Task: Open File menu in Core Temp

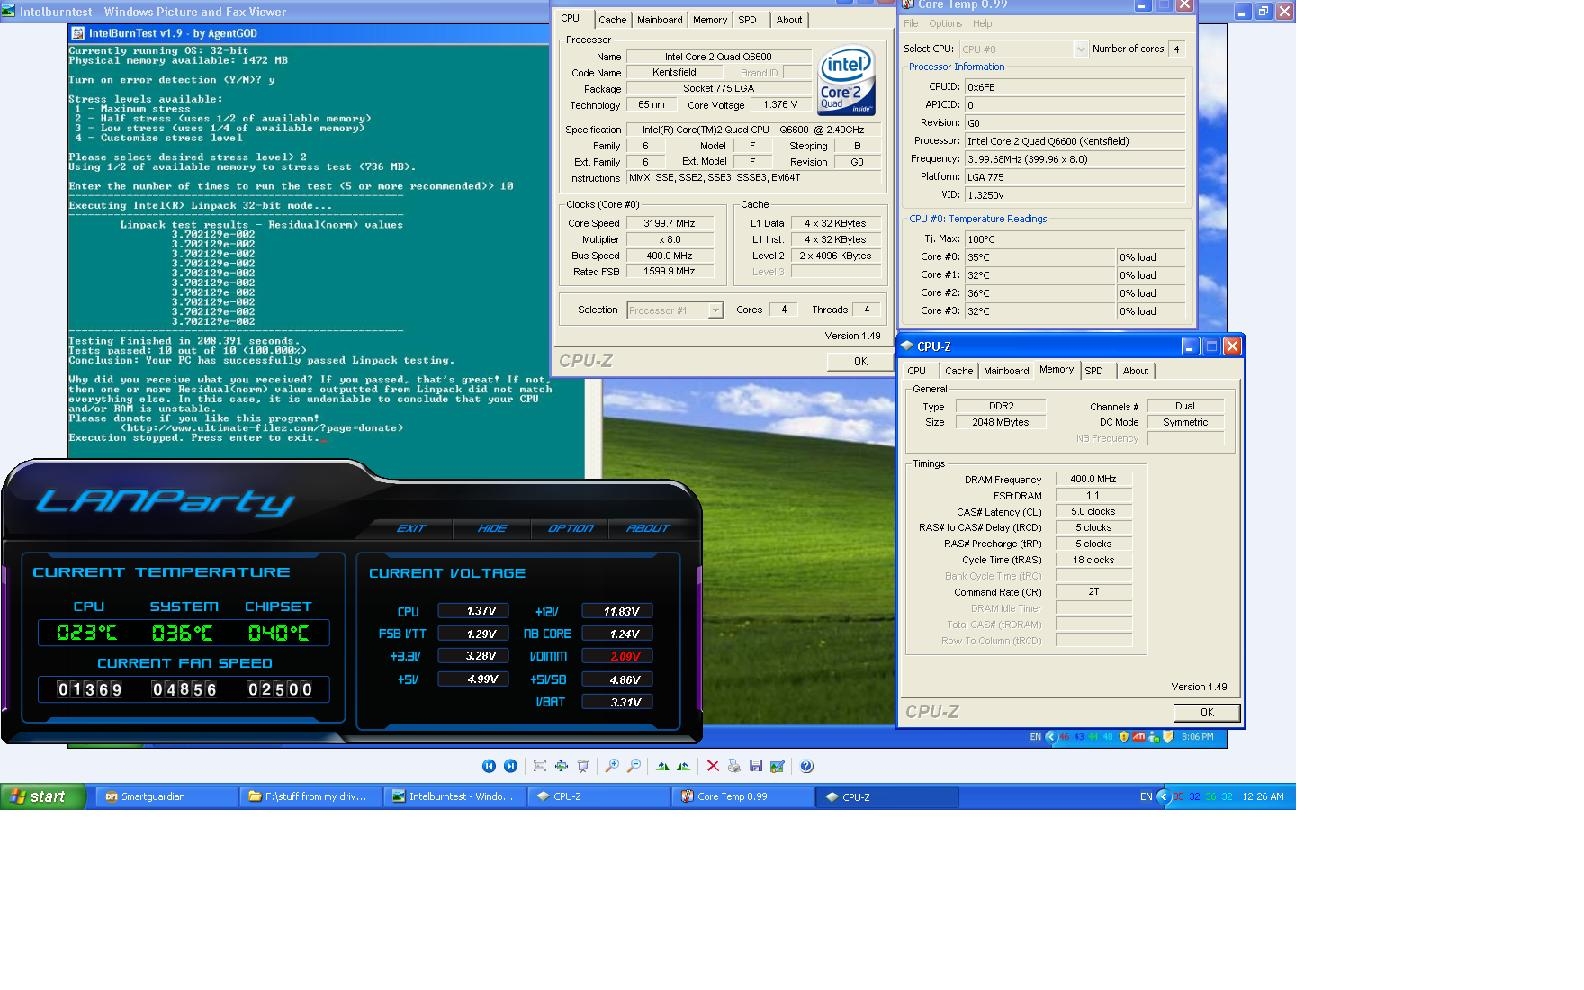Action: [911, 23]
